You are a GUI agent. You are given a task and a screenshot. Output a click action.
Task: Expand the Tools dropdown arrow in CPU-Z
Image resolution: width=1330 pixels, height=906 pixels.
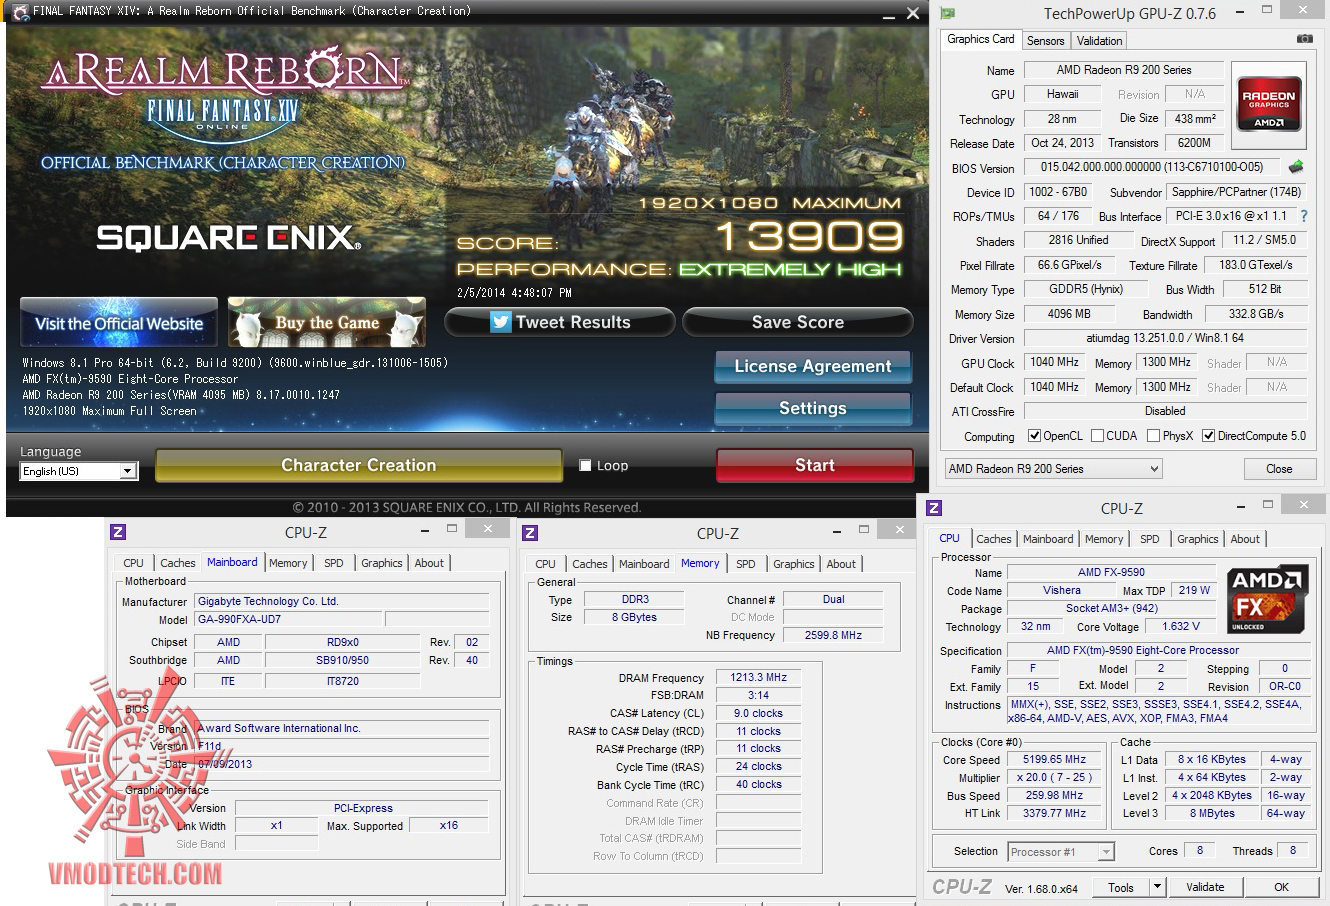(1157, 887)
